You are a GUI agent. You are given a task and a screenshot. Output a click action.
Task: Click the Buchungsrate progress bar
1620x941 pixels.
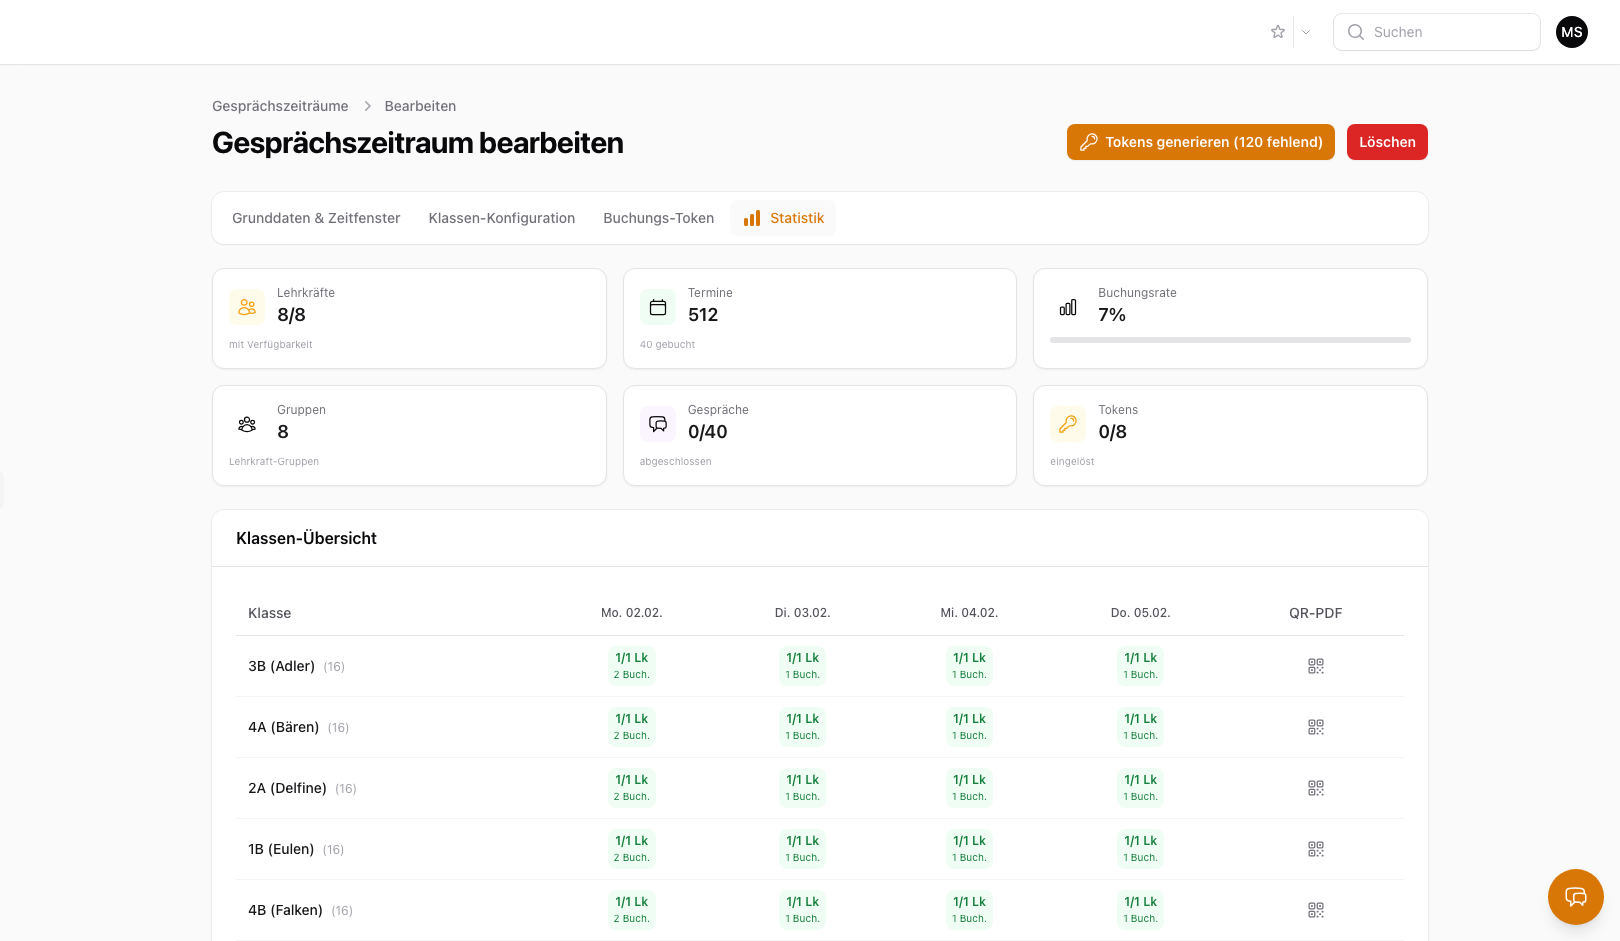point(1230,340)
